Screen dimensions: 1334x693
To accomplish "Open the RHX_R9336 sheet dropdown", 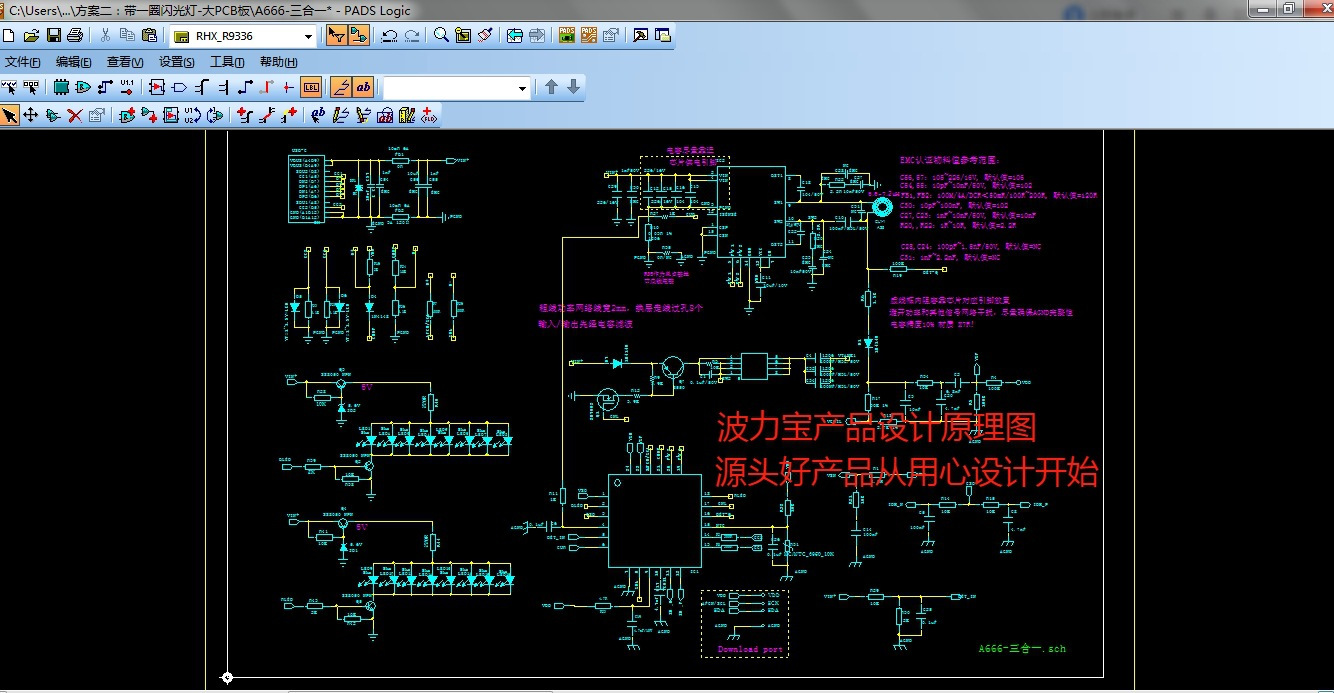I will point(308,37).
